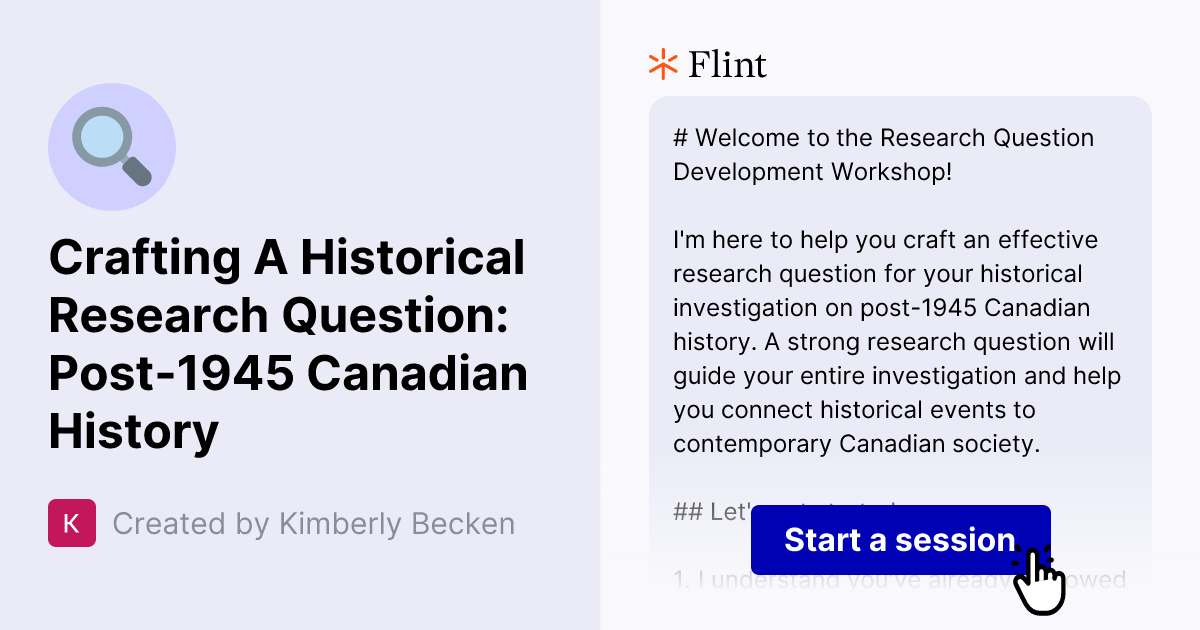Select the magnifier lens inside the research icon

[x=103, y=137]
